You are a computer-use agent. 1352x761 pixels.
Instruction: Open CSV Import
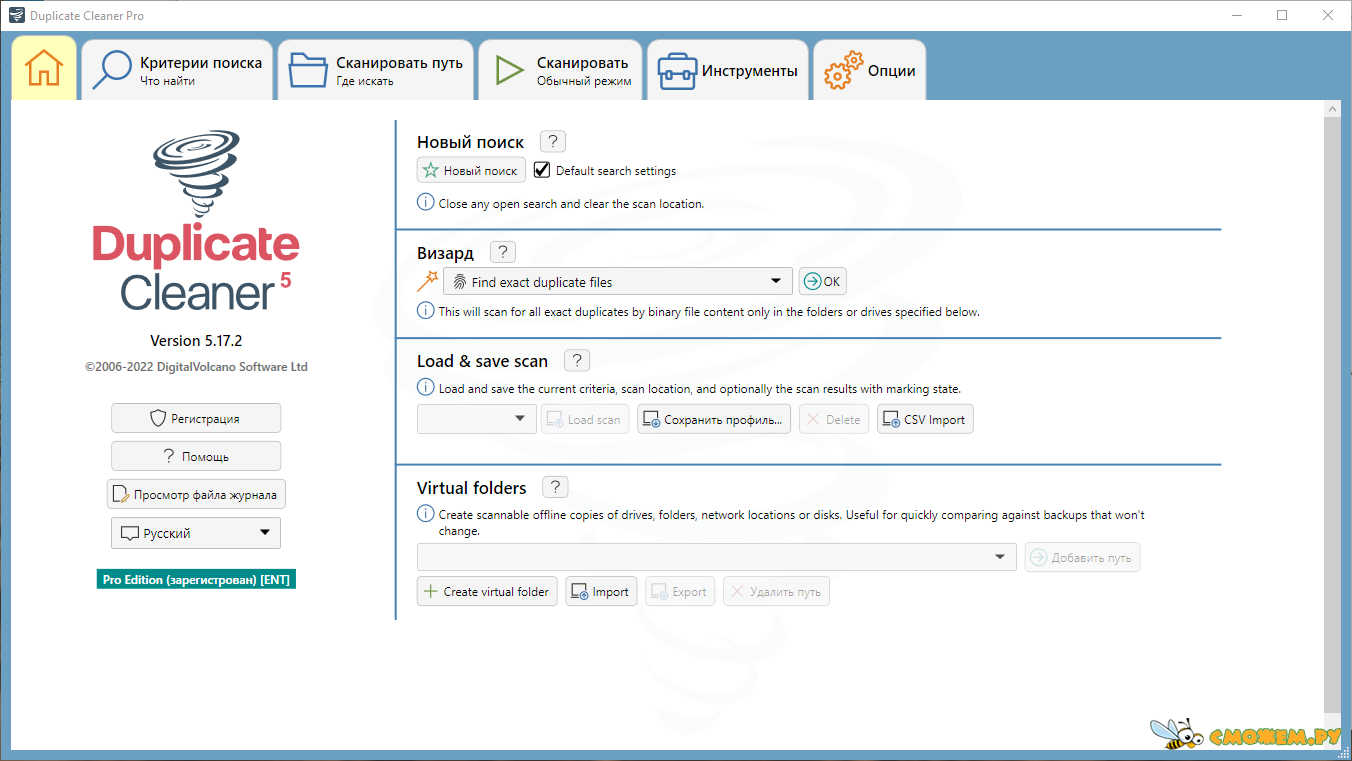925,419
